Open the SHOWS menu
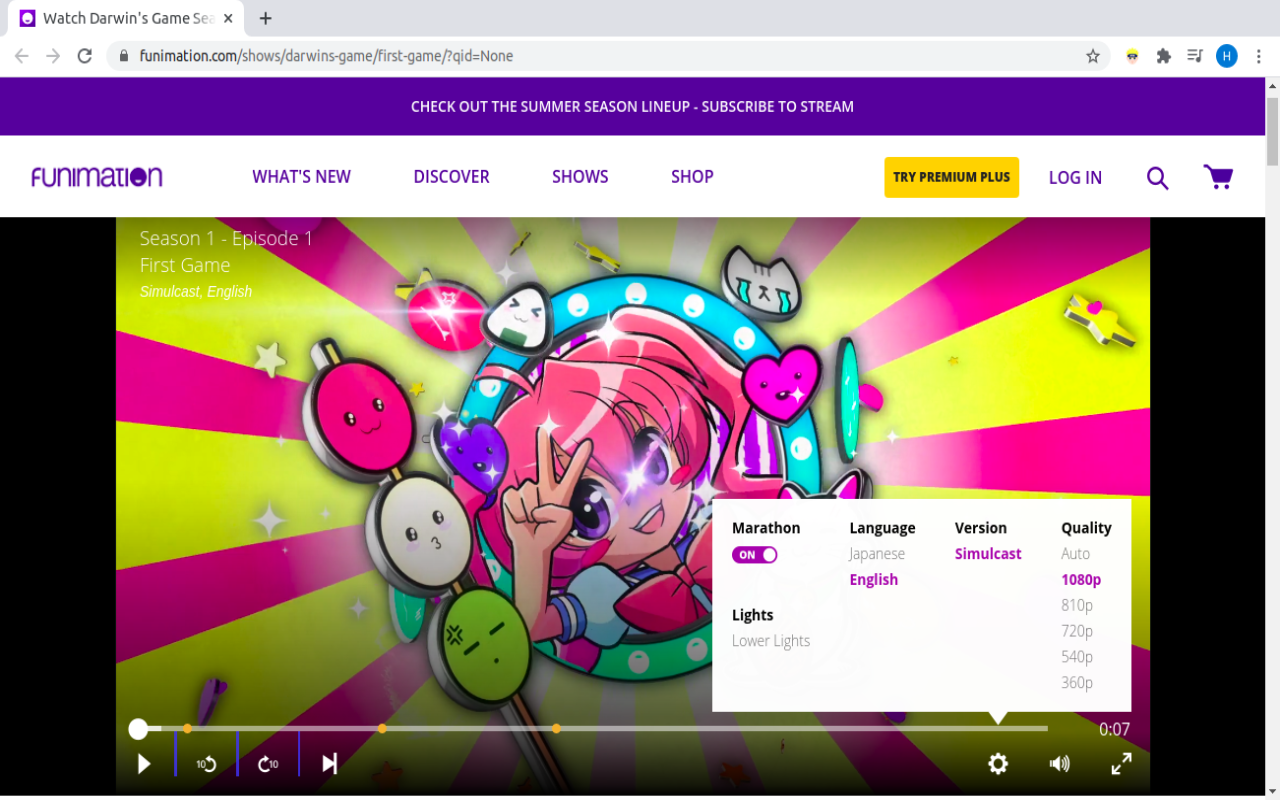1280x800 pixels. pos(580,176)
